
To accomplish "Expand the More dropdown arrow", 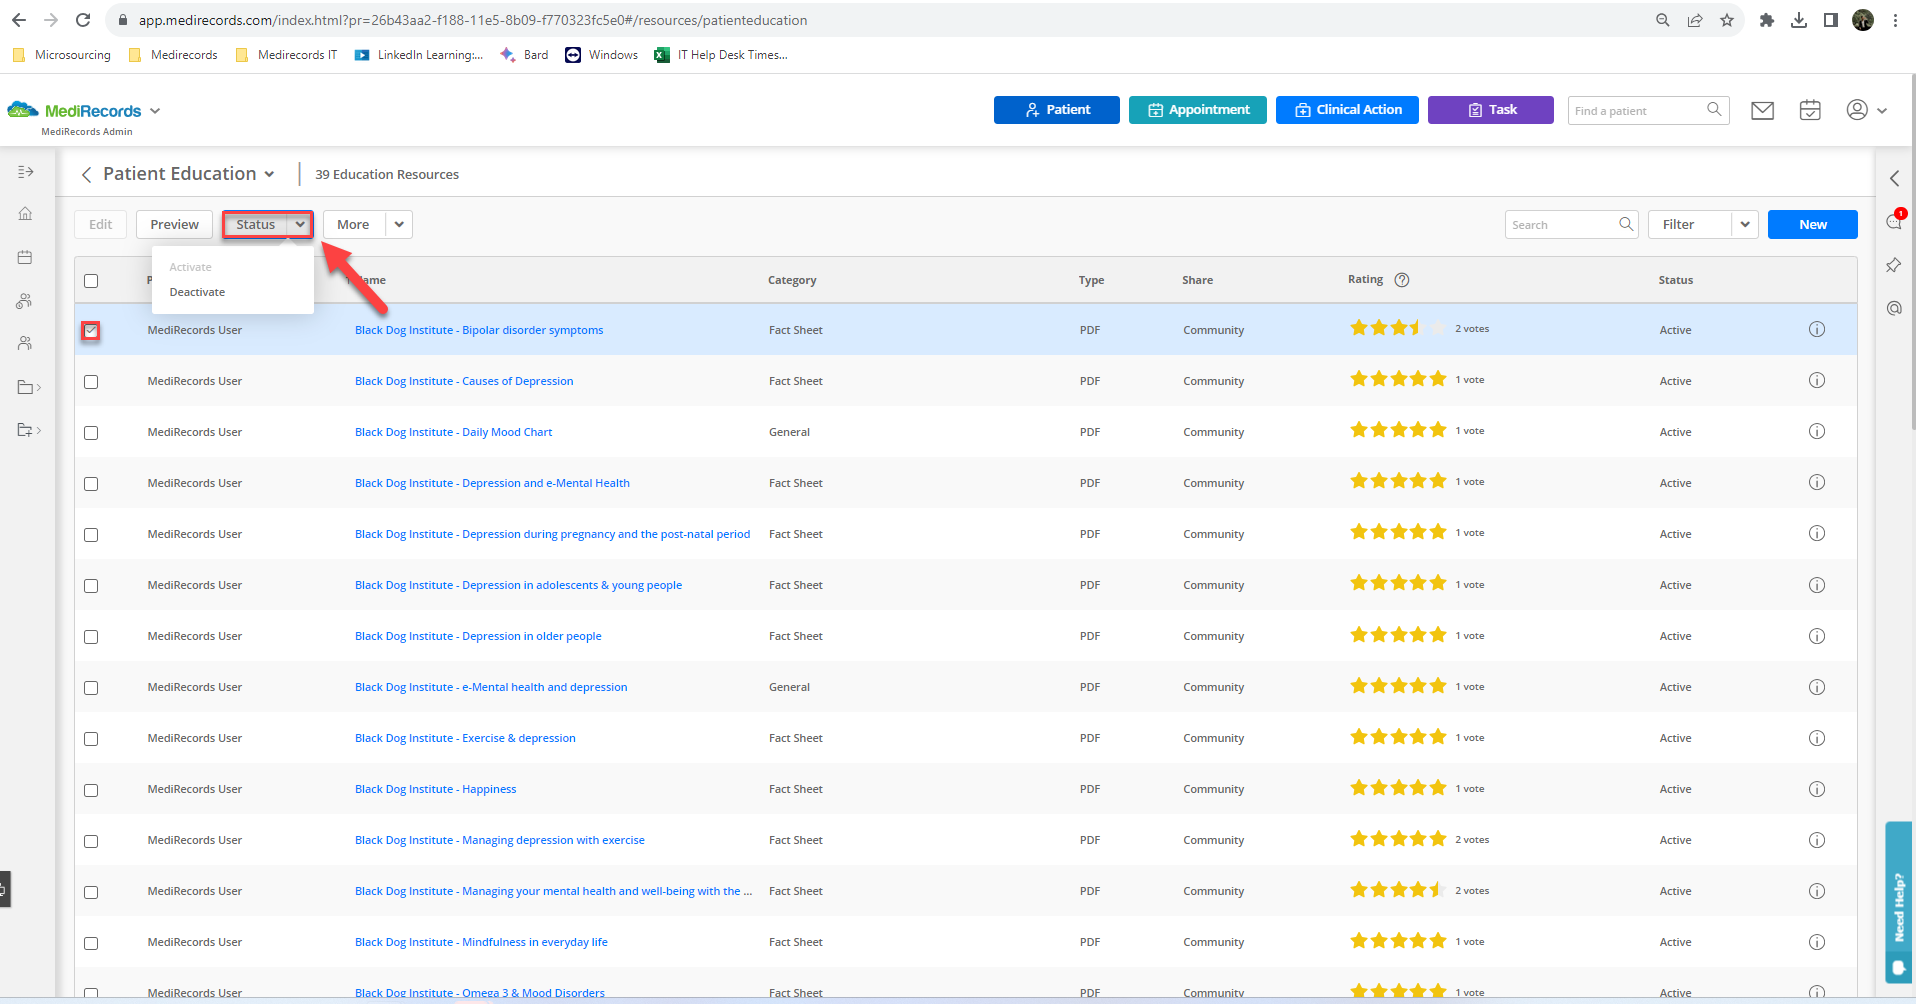I will (x=399, y=225).
